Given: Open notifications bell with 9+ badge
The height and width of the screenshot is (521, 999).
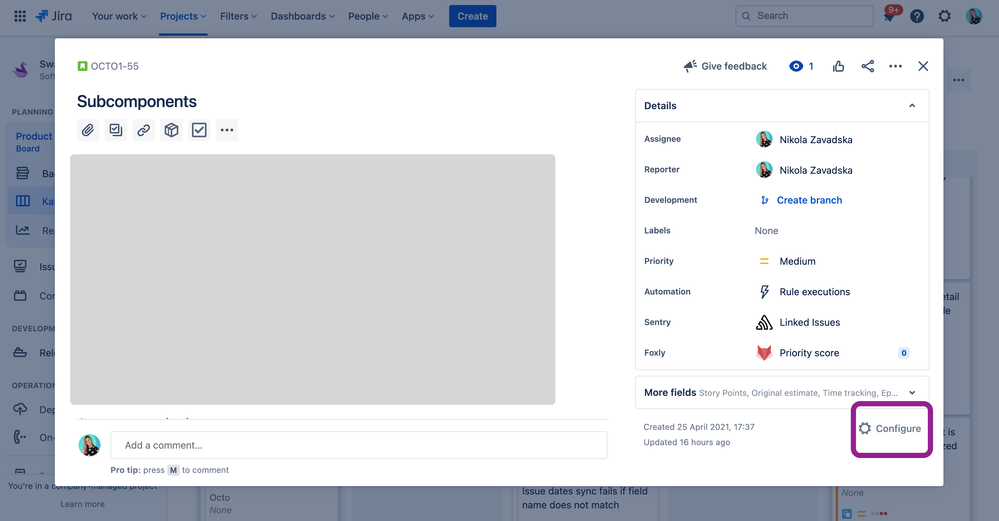Looking at the screenshot, I should 889,15.
